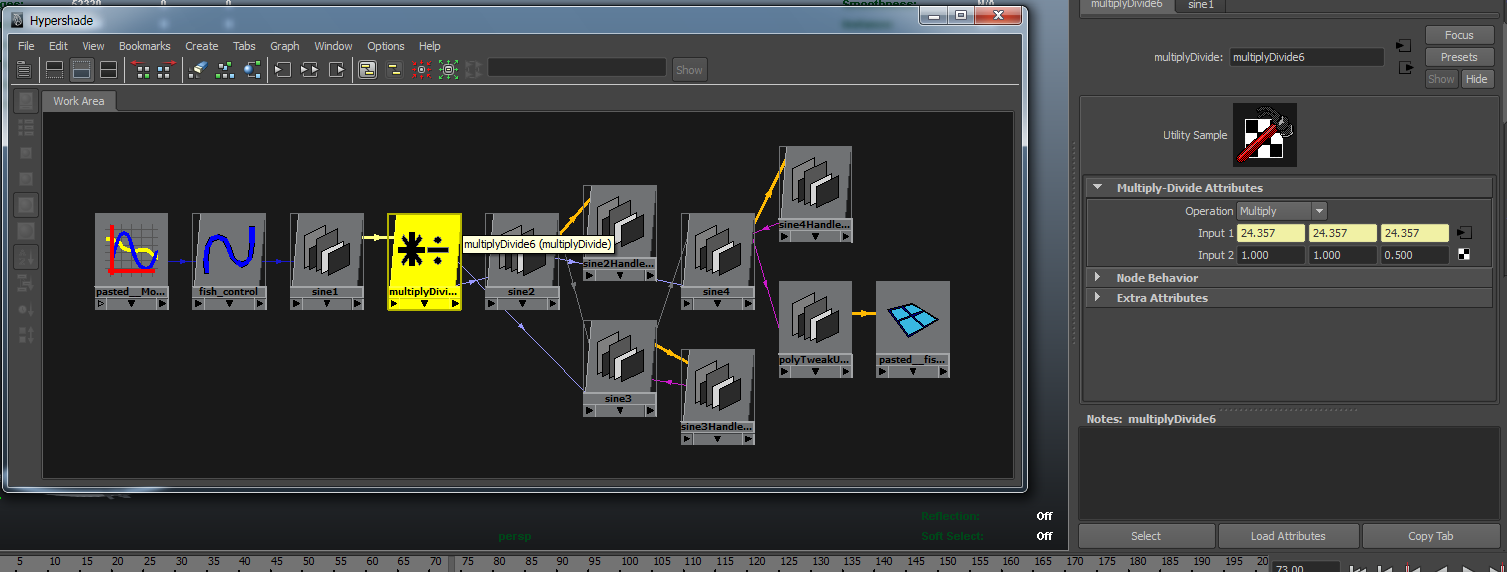The width and height of the screenshot is (1507, 572).
Task: Show input and output connections icon
Action: coord(310,70)
